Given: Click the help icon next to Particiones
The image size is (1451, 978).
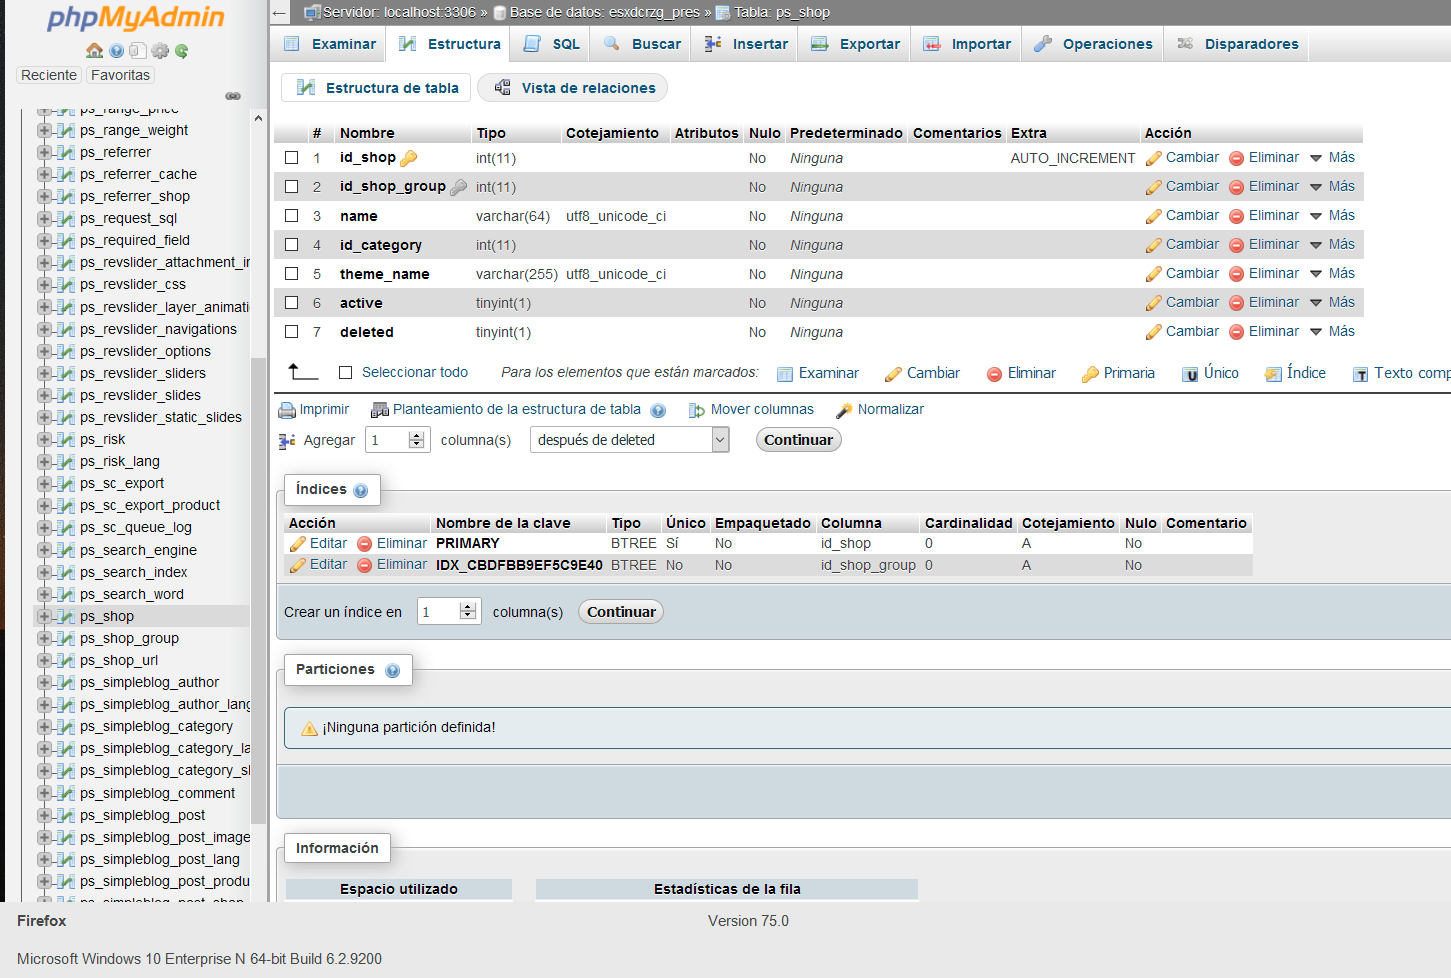Looking at the screenshot, I should pyautogui.click(x=392, y=670).
